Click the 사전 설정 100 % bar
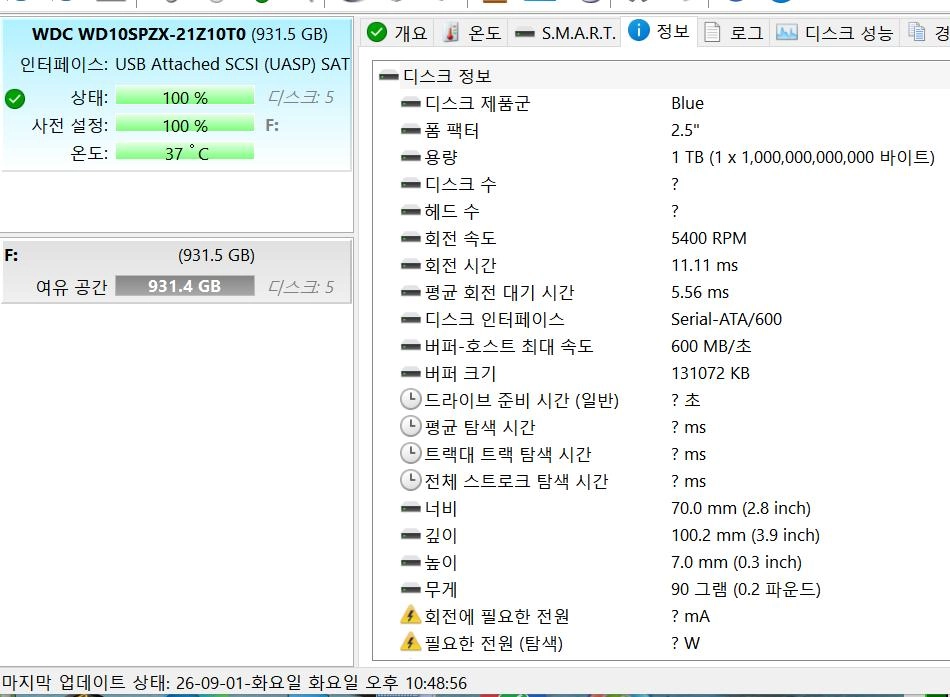The width and height of the screenshot is (950, 697). tap(185, 125)
